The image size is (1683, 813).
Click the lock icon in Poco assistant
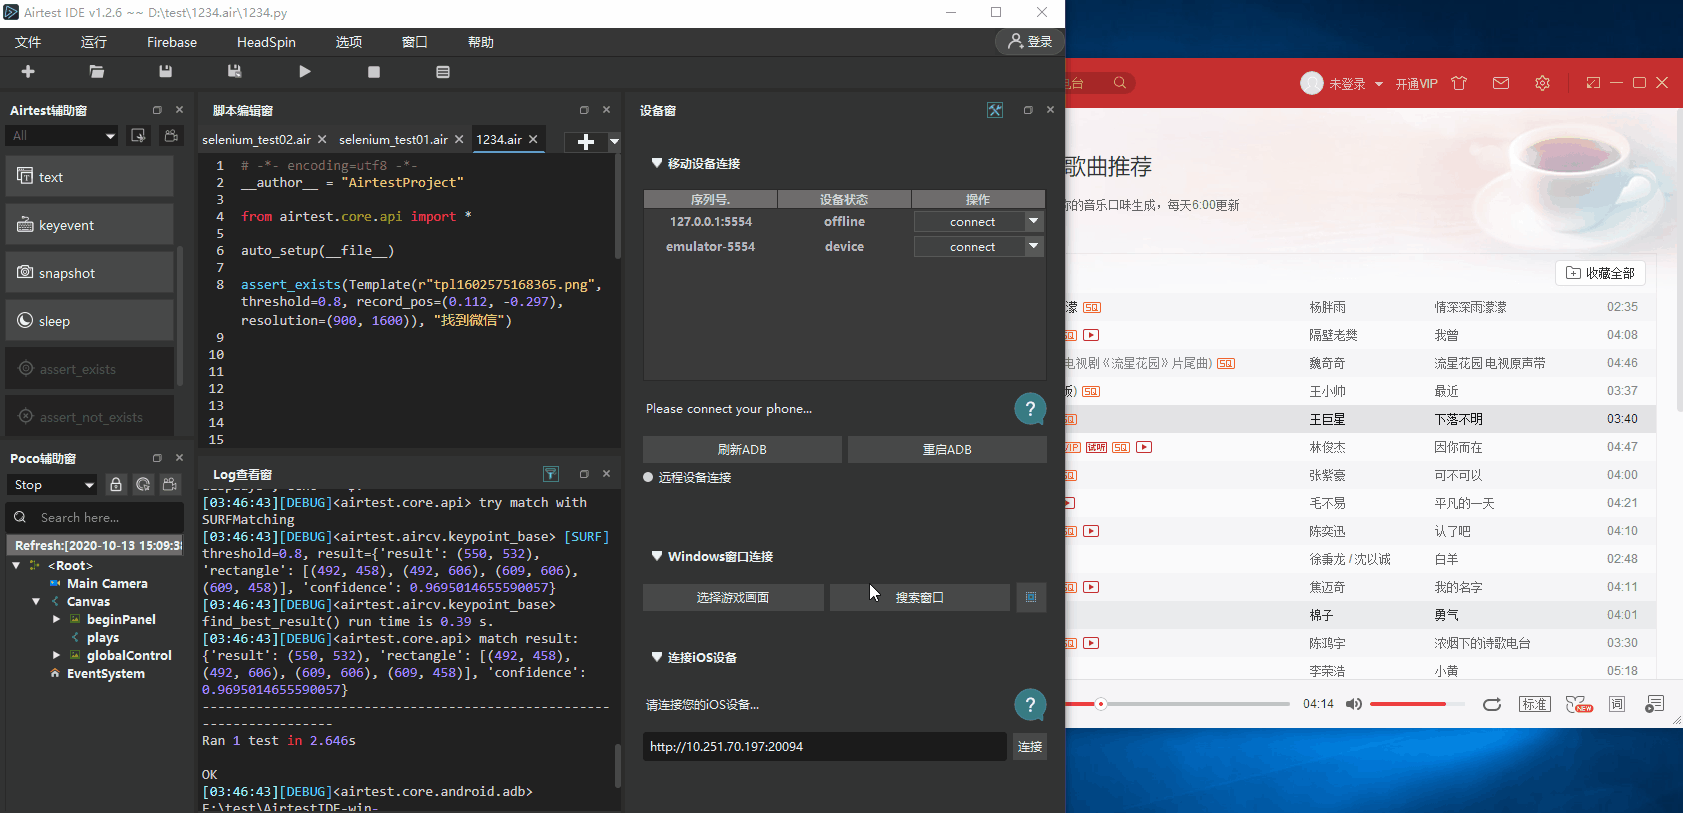coord(116,484)
